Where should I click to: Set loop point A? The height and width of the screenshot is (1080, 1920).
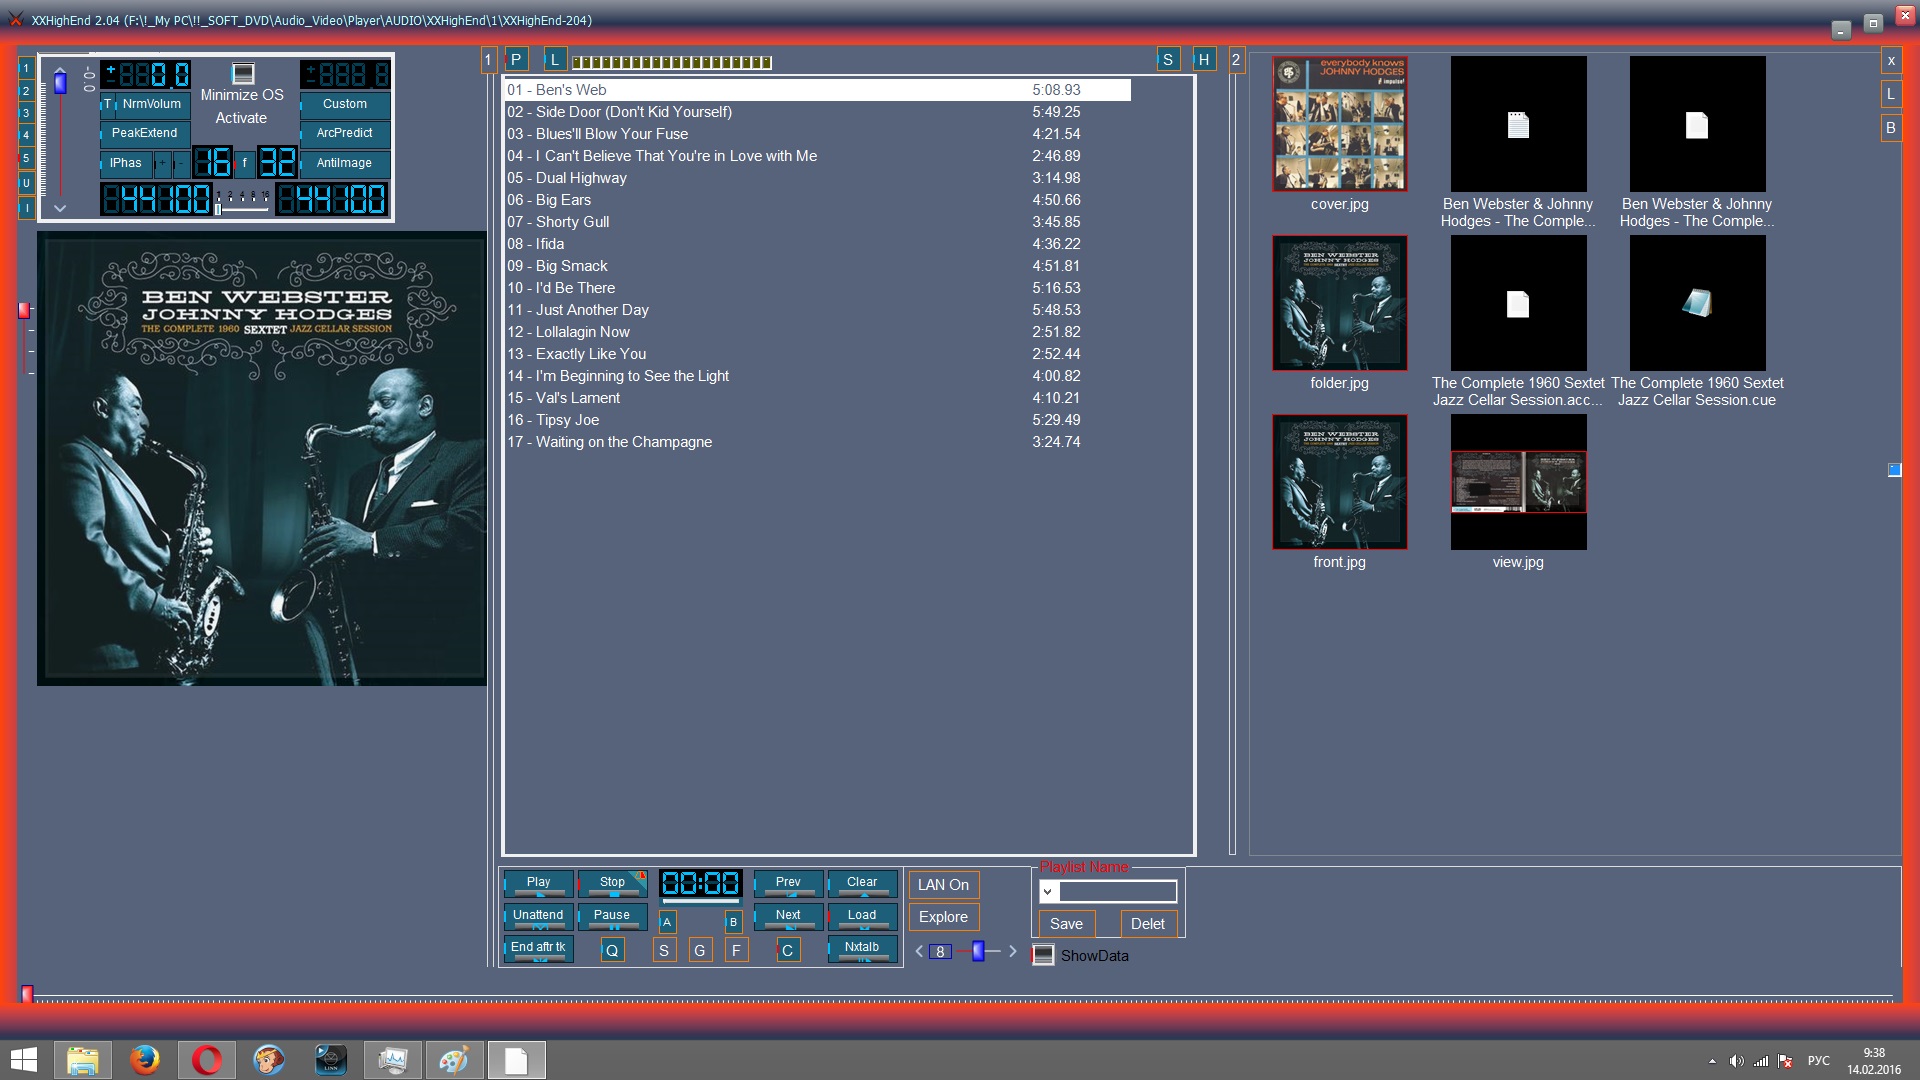[667, 922]
